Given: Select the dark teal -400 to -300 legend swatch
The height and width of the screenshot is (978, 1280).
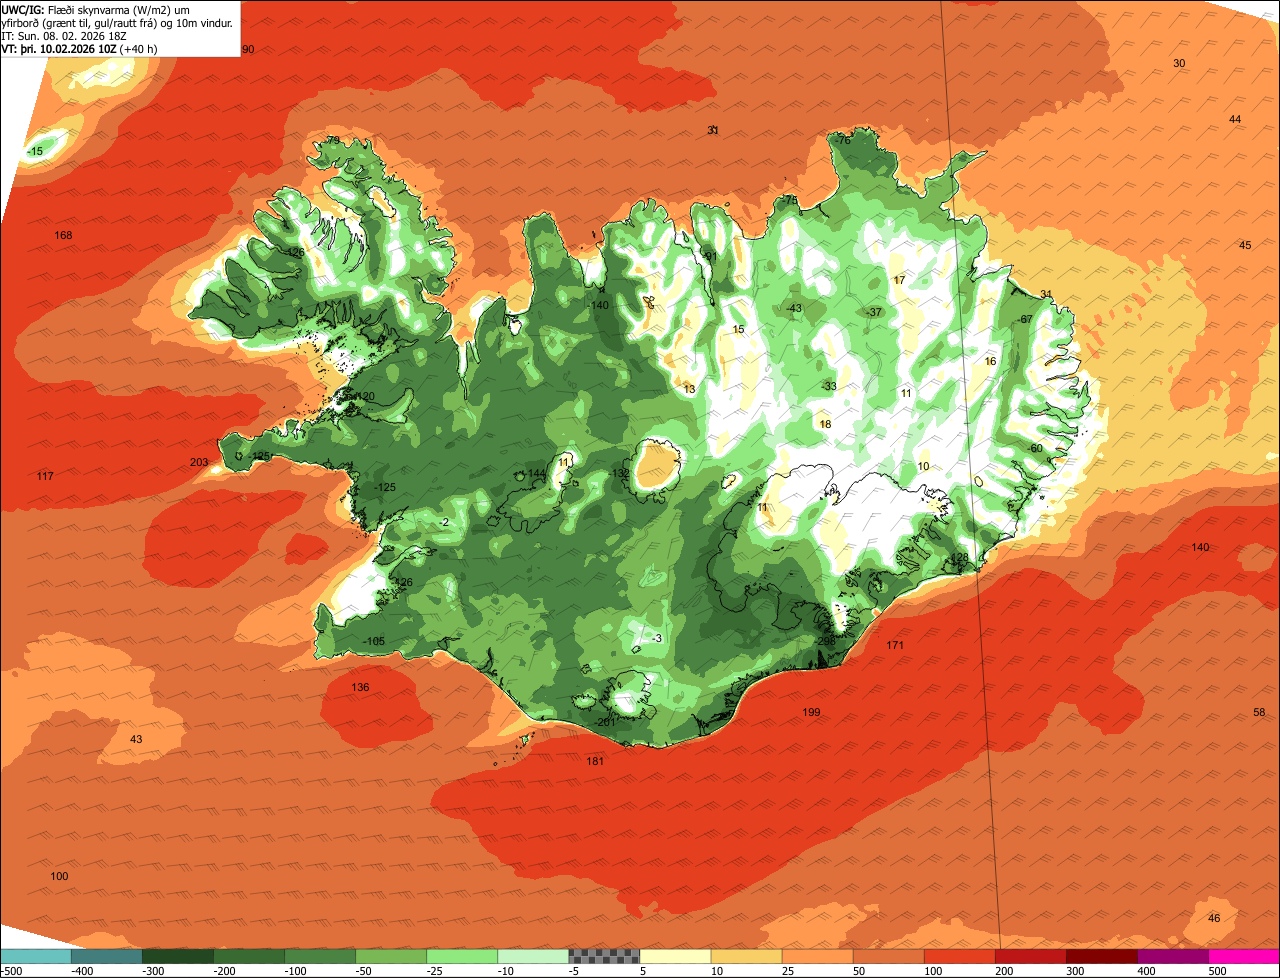Looking at the screenshot, I should pyautogui.click(x=107, y=956).
